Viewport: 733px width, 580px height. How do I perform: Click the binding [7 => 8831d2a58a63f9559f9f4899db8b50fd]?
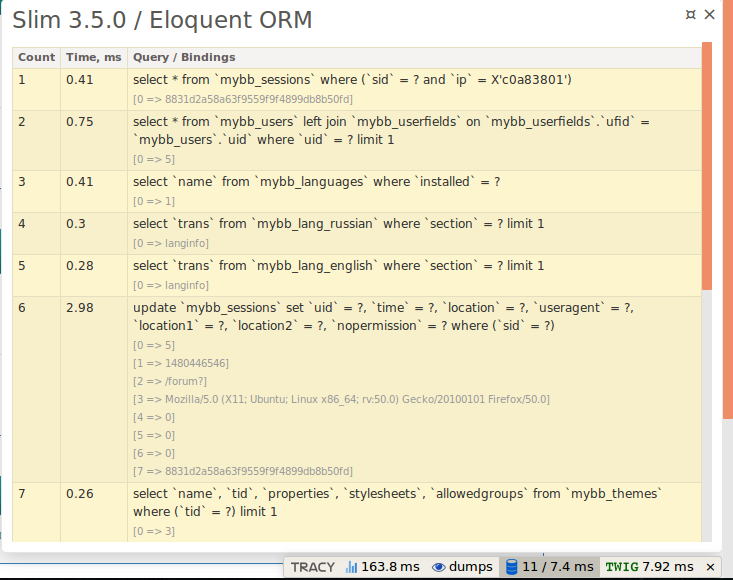243,472
